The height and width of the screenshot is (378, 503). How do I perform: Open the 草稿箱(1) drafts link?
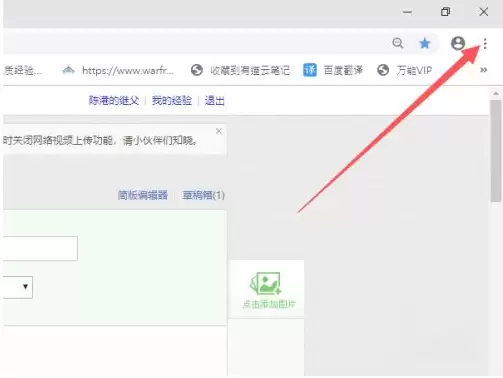click(204, 195)
